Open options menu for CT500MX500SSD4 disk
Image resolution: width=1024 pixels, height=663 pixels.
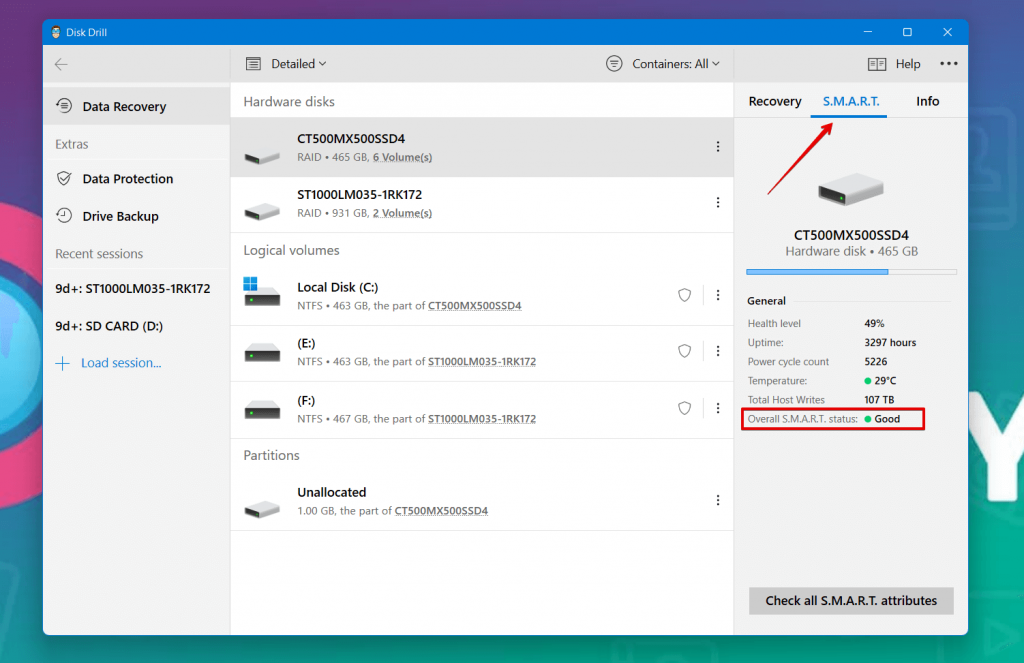pos(717,147)
